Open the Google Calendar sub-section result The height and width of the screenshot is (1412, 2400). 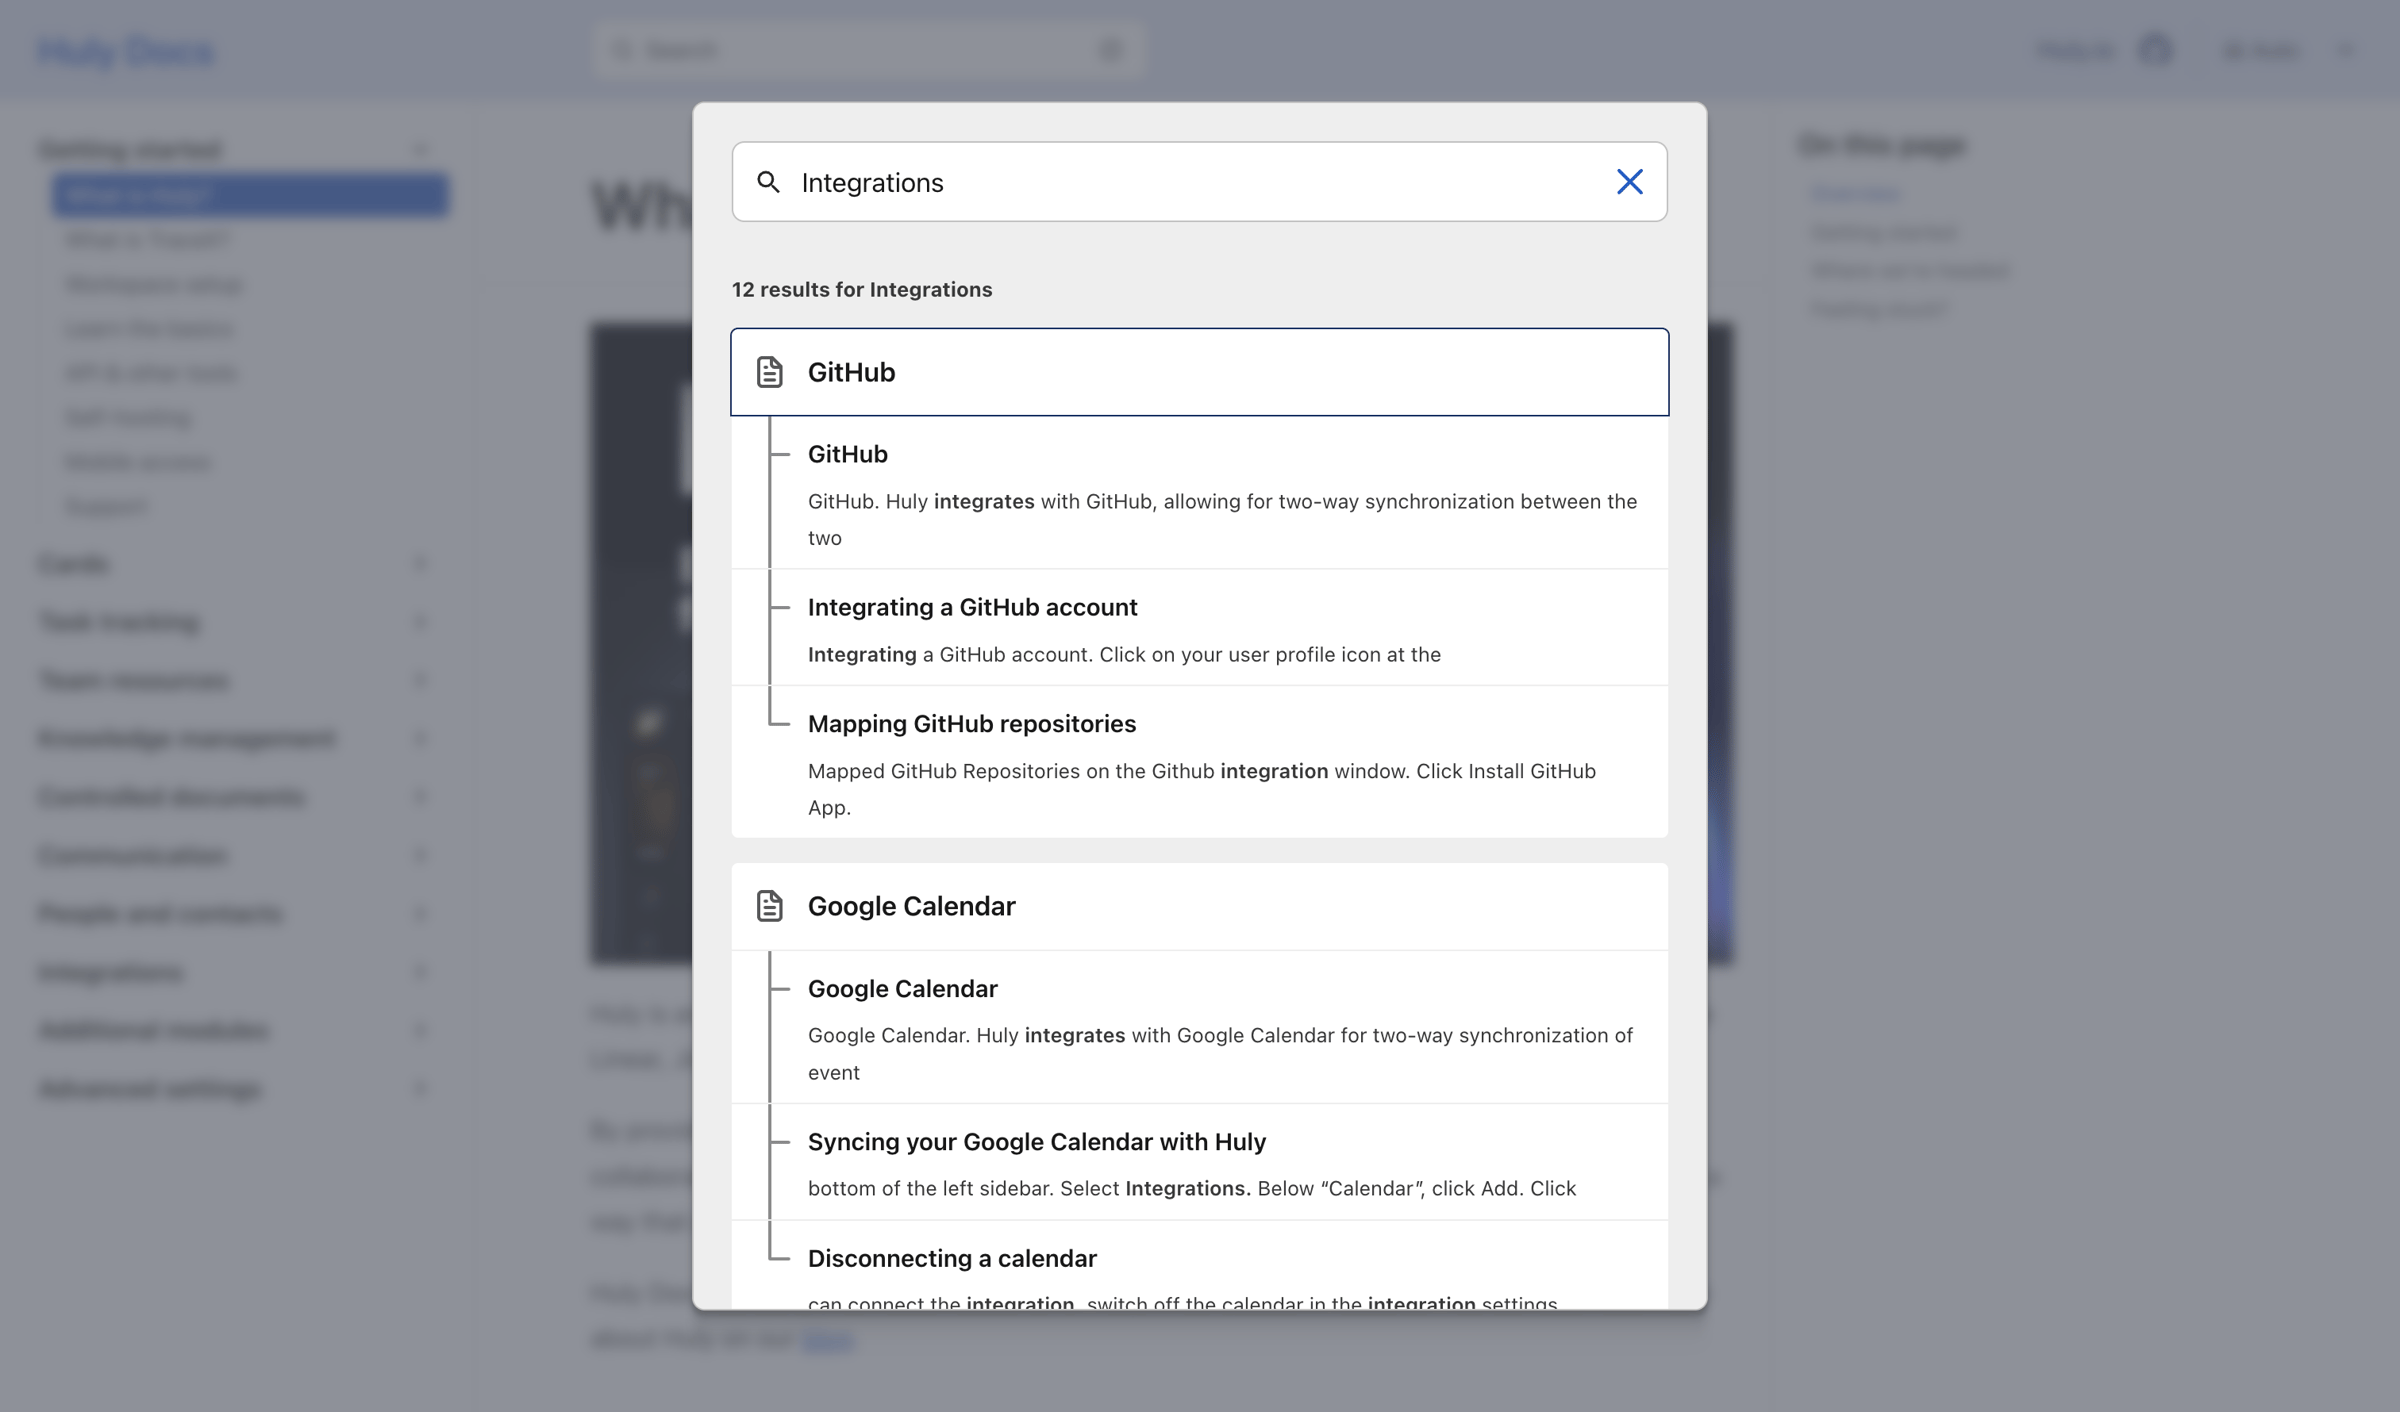(1200, 1027)
